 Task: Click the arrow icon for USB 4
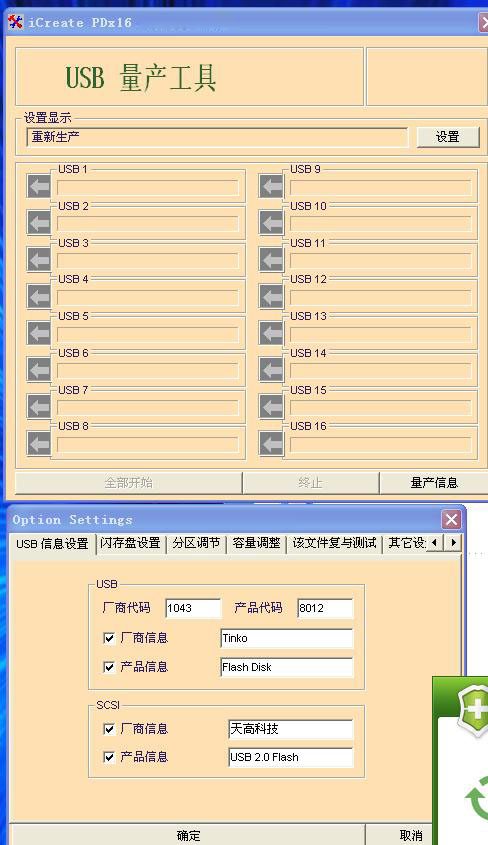tap(39, 296)
